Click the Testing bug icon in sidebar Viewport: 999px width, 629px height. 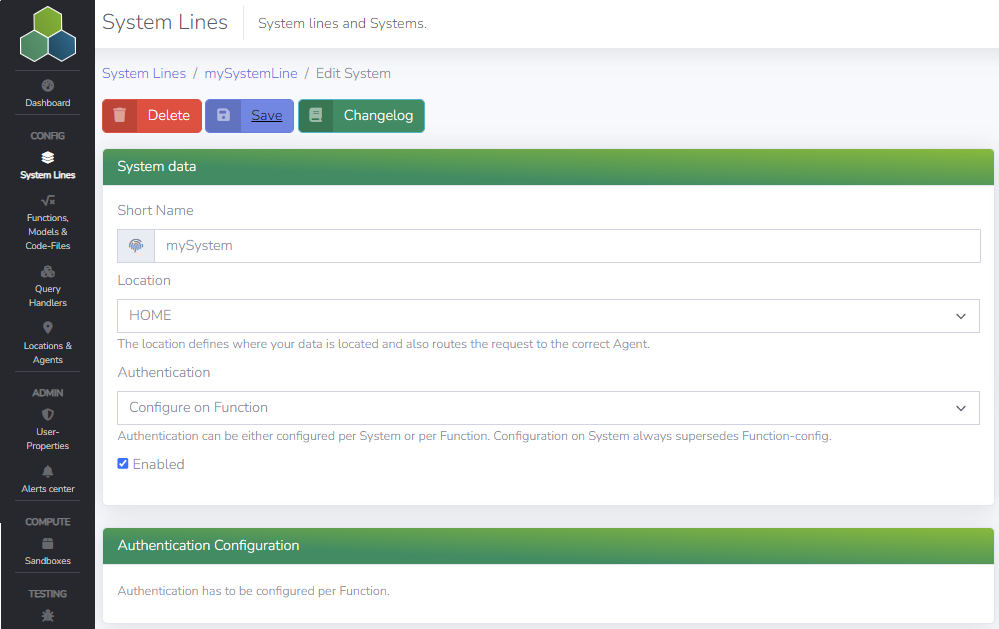48,616
